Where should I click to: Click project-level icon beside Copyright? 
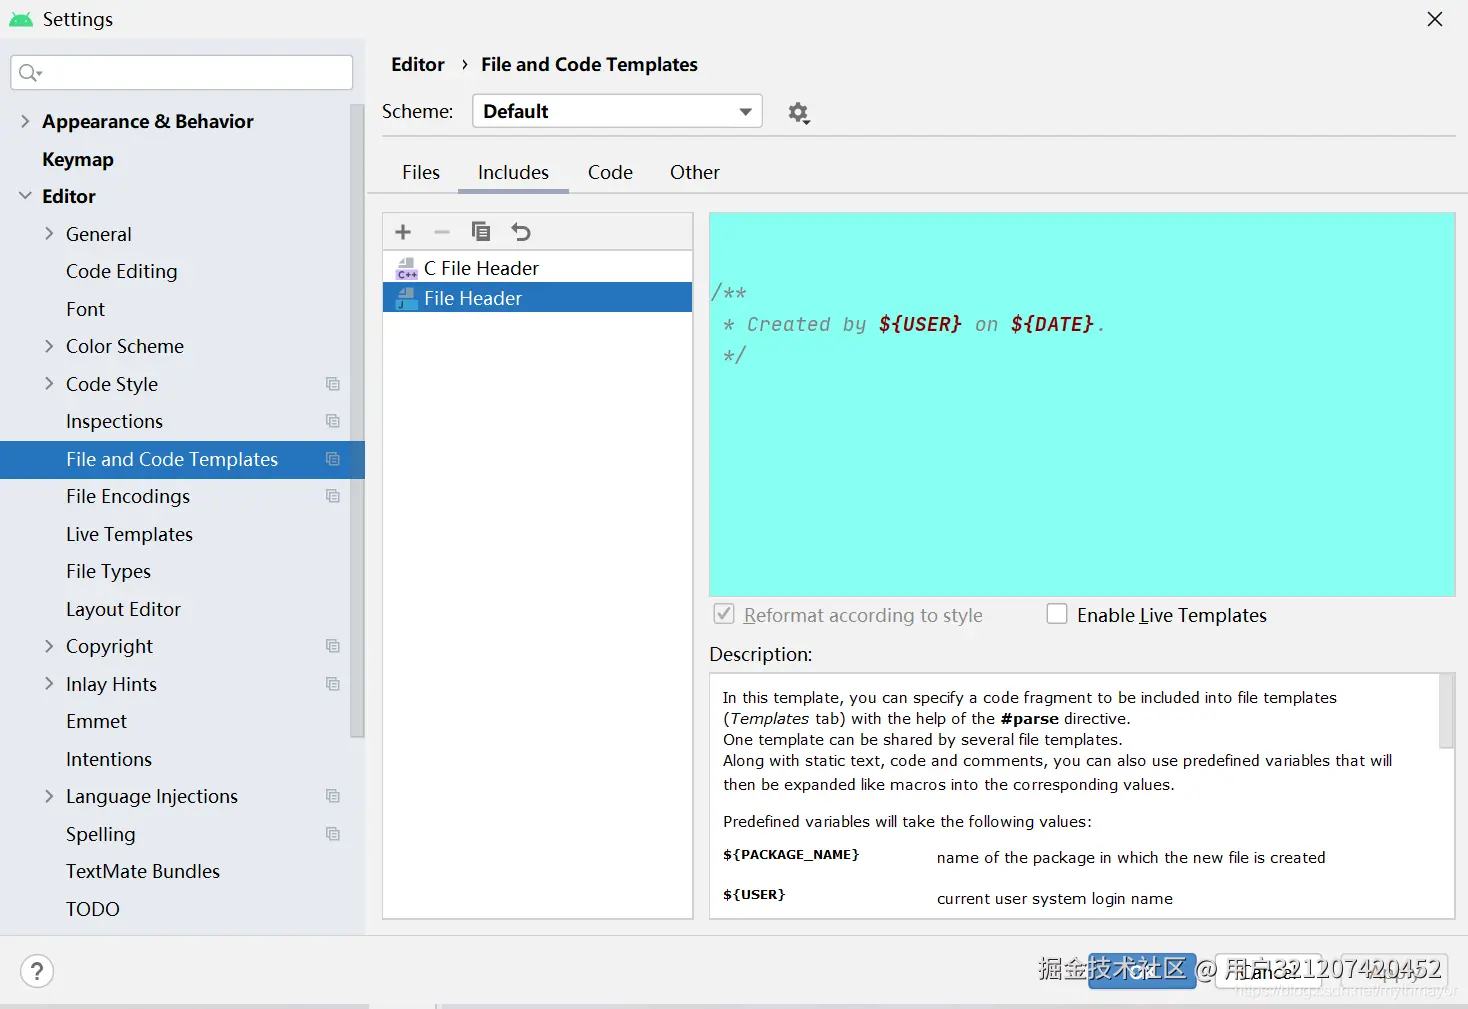pos(333,646)
